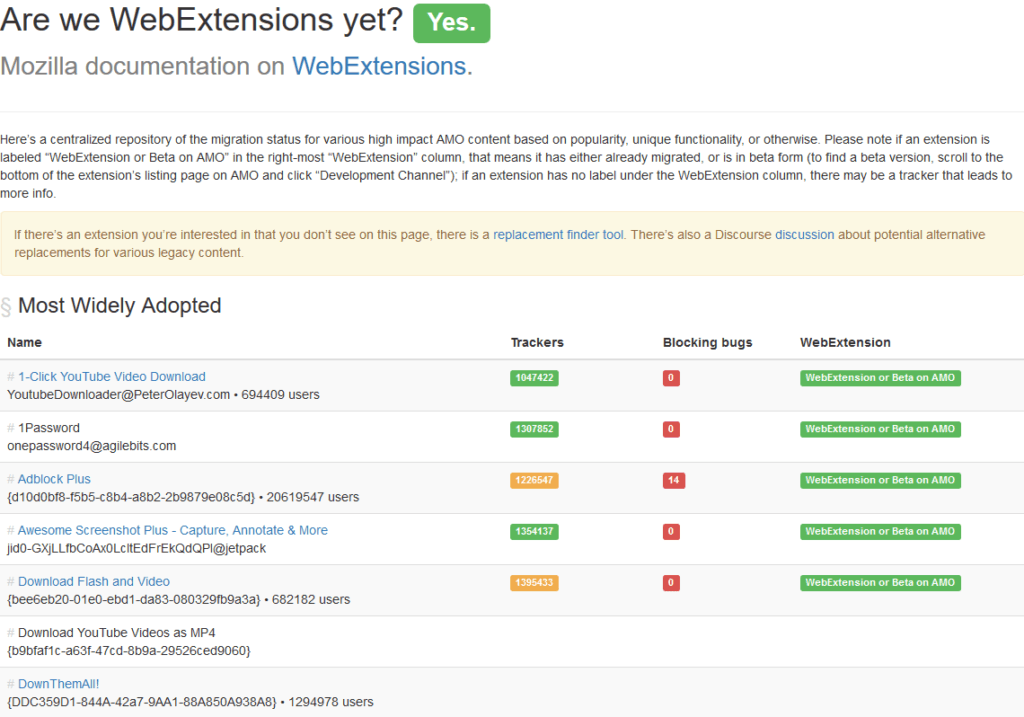Screen dimensions: 1024x717
Task: Click WebExtension badge in Adblock Plus row
Action: click(x=880, y=480)
